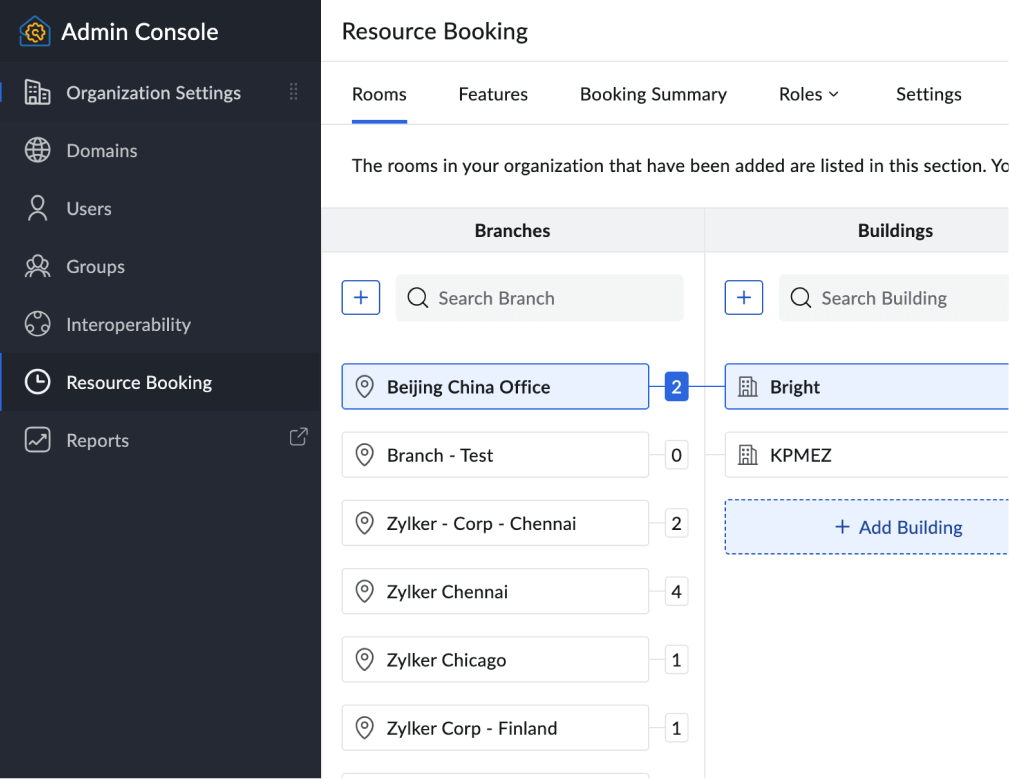The height and width of the screenshot is (779, 1009).
Task: Open the Booking Summary tab
Action: 653,95
